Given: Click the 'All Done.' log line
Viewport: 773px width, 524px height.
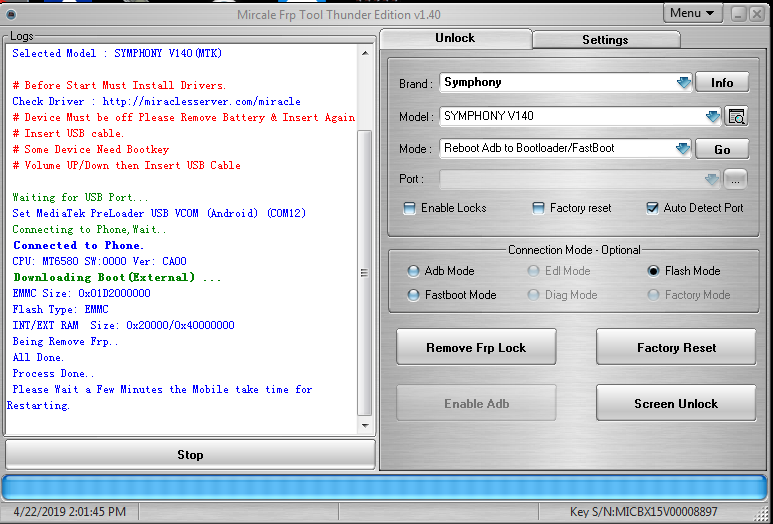Looking at the screenshot, I should 38,357.
